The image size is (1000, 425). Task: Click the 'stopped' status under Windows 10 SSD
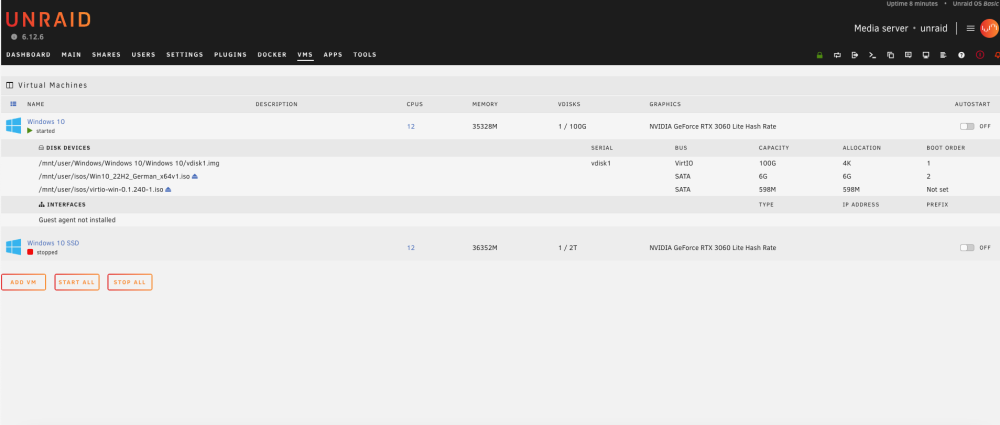coord(47,252)
